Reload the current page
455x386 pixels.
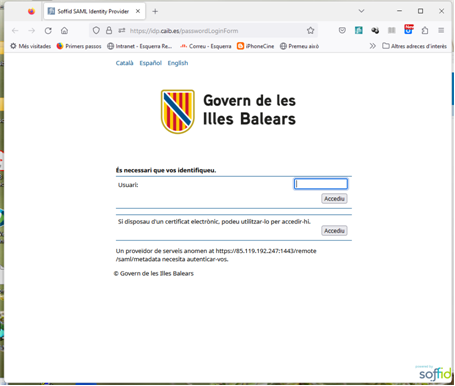tap(48, 31)
